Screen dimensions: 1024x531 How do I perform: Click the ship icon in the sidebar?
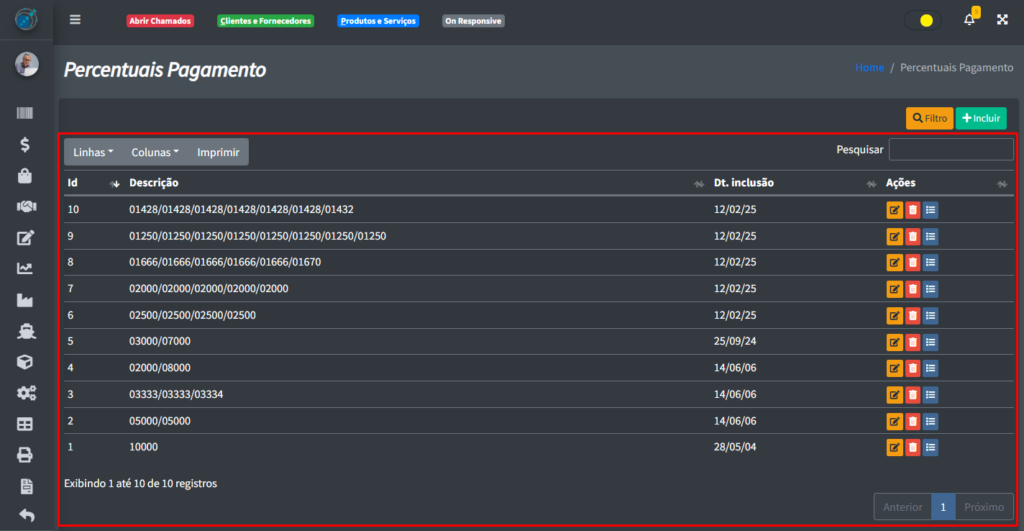tap(26, 331)
